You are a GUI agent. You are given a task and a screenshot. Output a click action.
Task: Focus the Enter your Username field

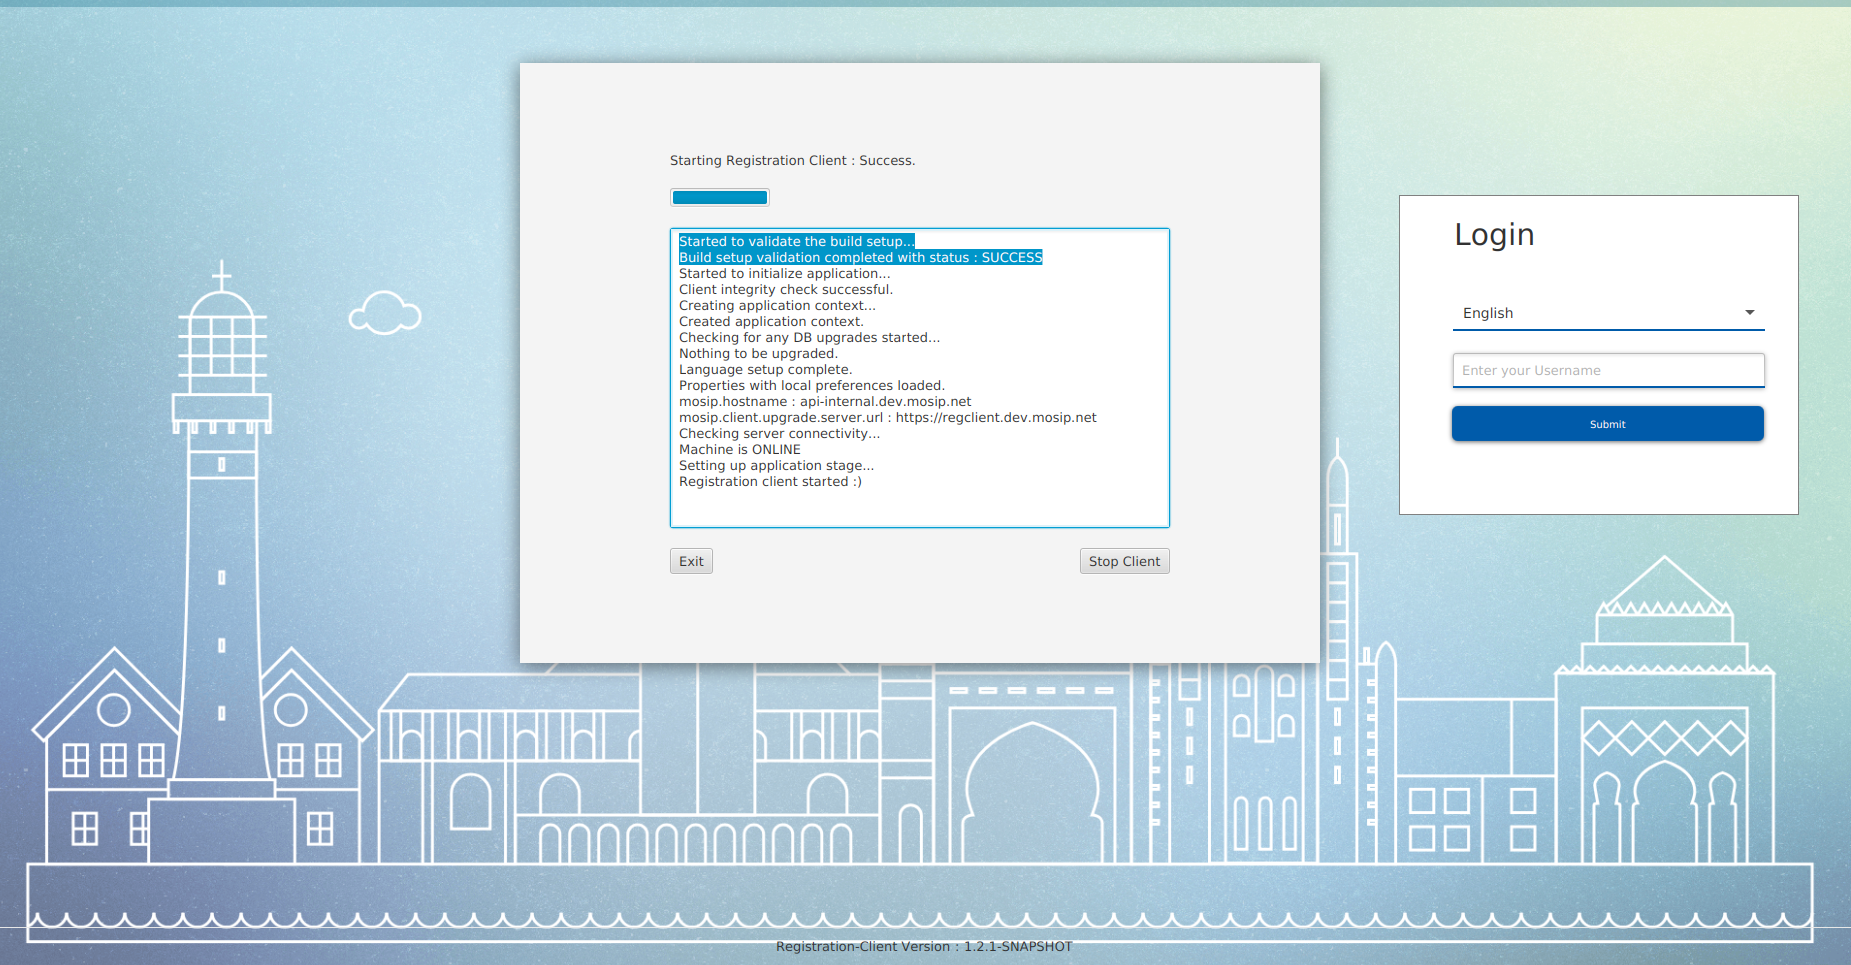coord(1607,370)
